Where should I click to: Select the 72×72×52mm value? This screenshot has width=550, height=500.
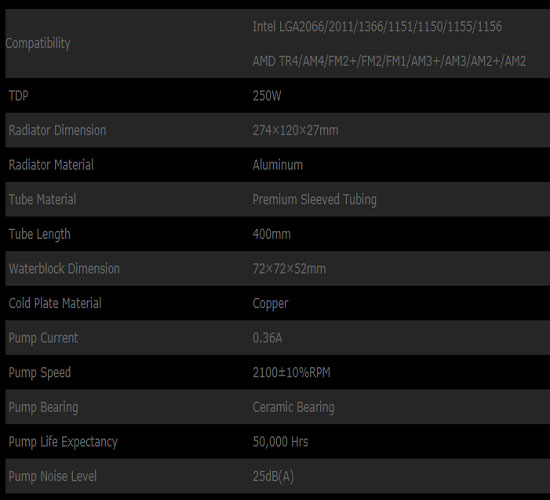tap(289, 268)
